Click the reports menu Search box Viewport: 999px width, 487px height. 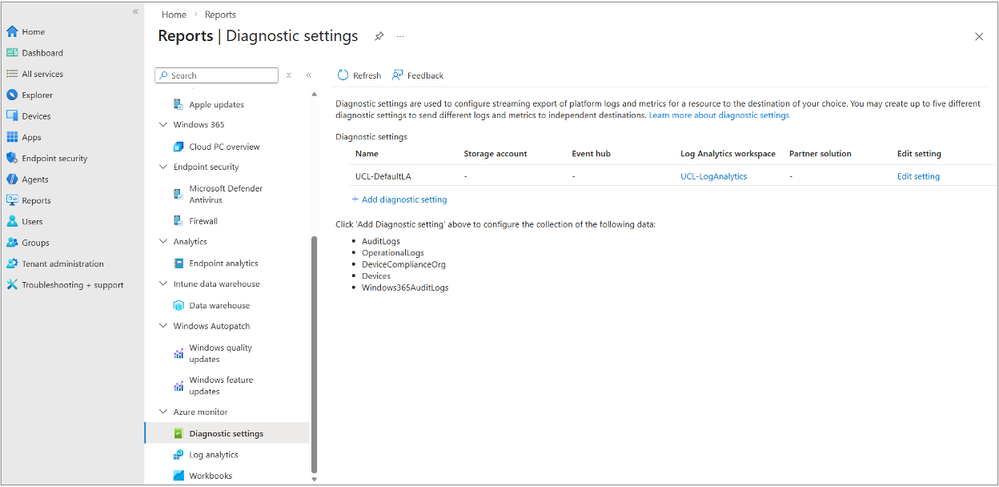[x=217, y=75]
